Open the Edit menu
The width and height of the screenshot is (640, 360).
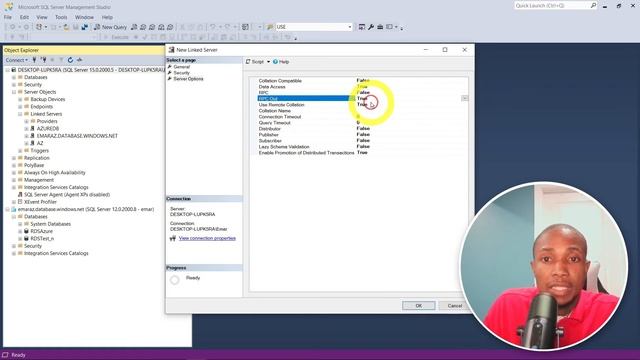pyautogui.click(x=24, y=17)
